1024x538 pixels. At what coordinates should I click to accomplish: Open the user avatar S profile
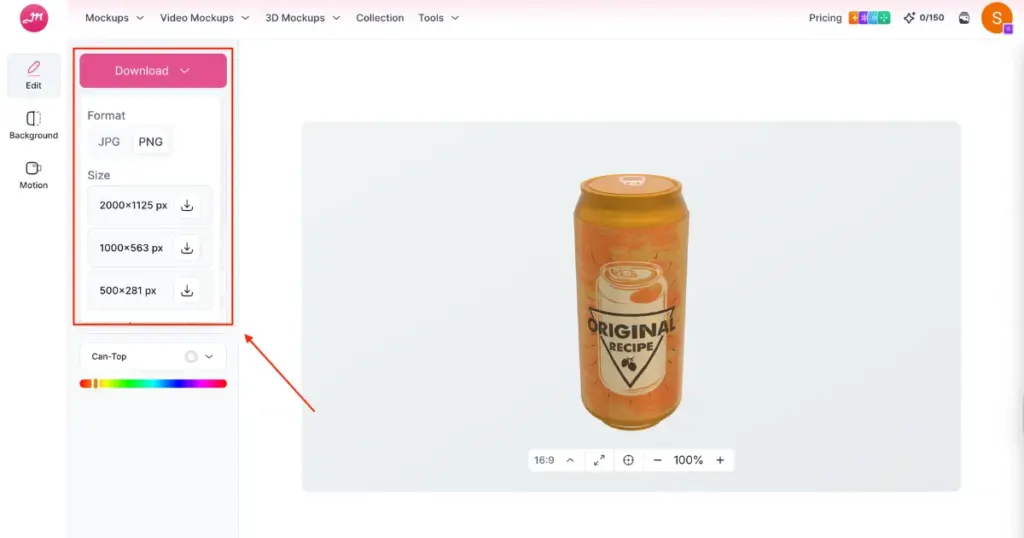tap(997, 18)
